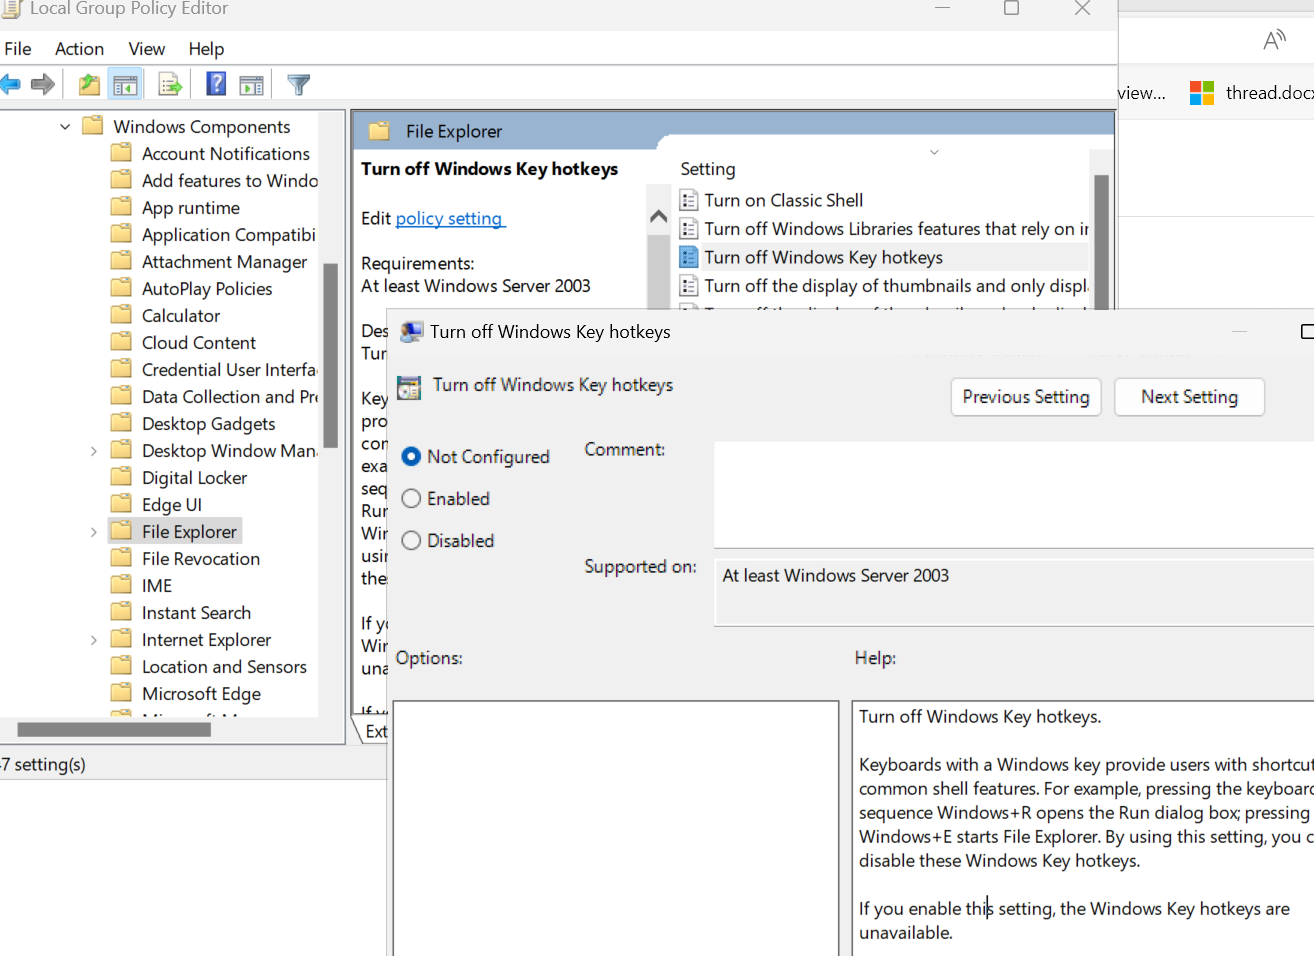This screenshot has height=956, width=1314.
Task: Click the Previous Setting button
Action: (x=1026, y=397)
